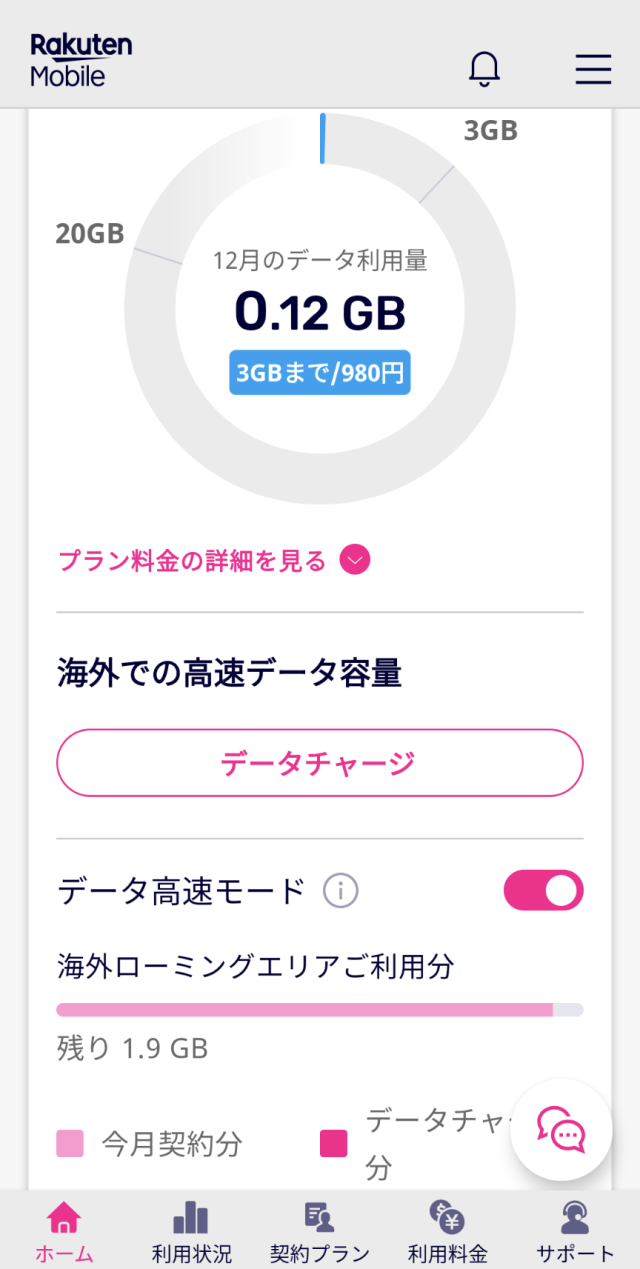This screenshot has height=1269, width=640.
Task: Open the notifications bell
Action: [x=485, y=68]
